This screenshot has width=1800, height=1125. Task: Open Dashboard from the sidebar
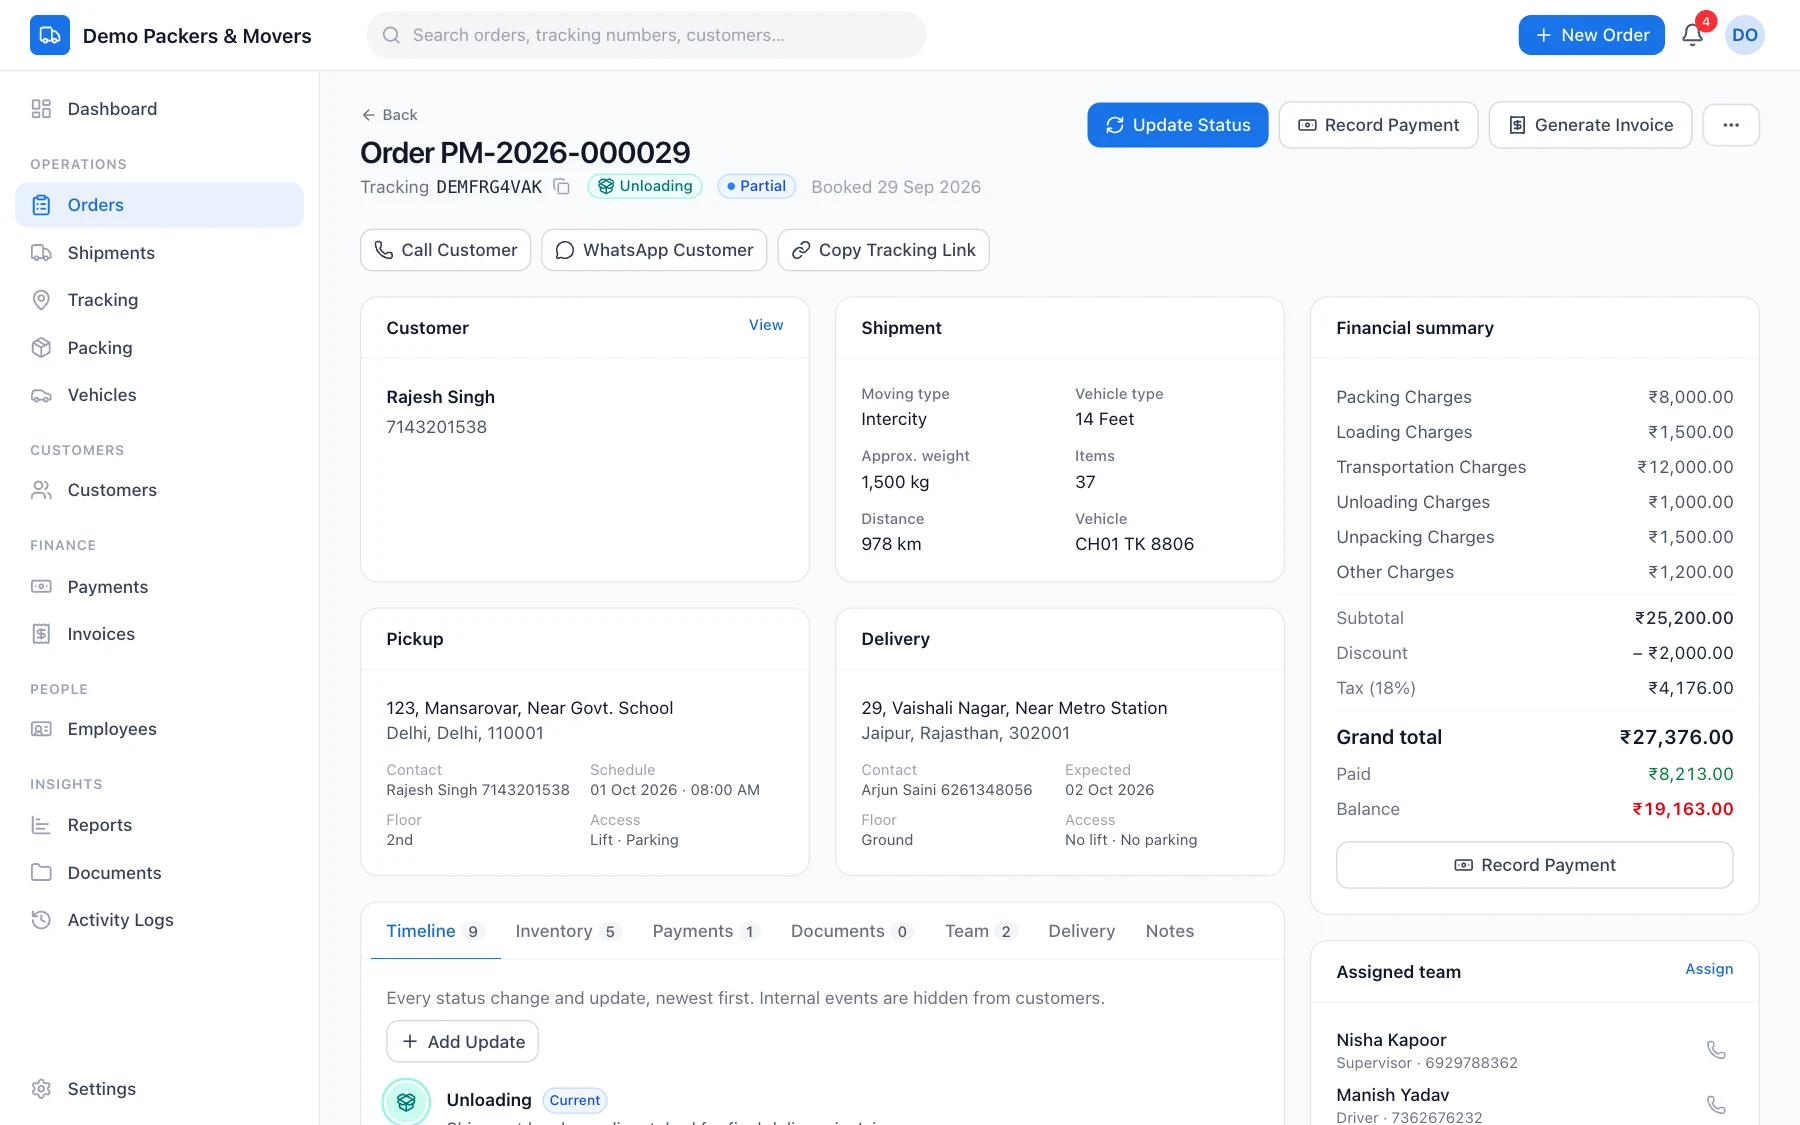point(159,109)
